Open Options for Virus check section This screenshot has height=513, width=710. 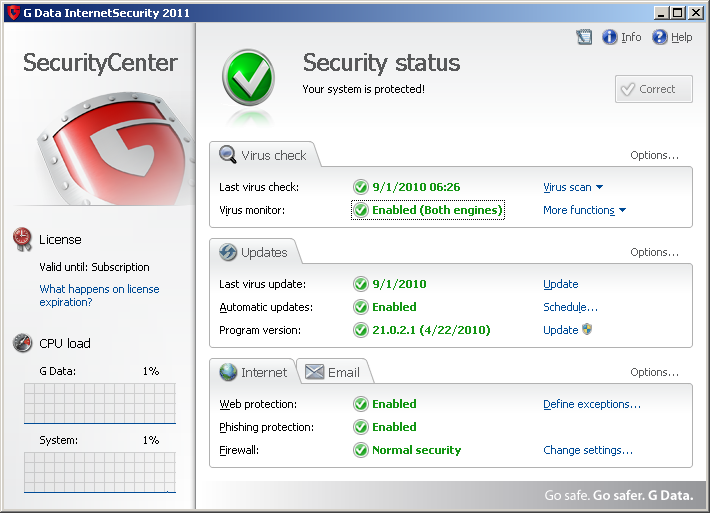(654, 155)
